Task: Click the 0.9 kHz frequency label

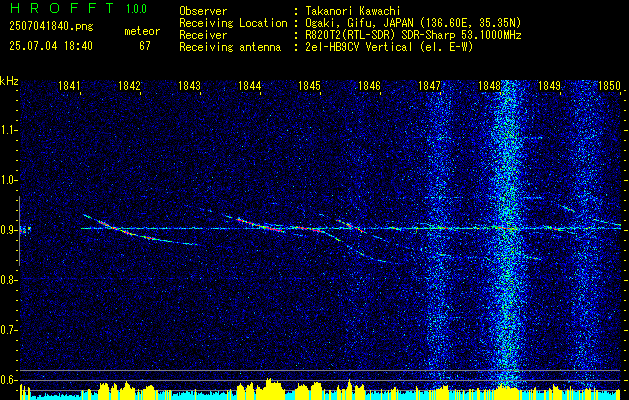Action: pyautogui.click(x=8, y=230)
